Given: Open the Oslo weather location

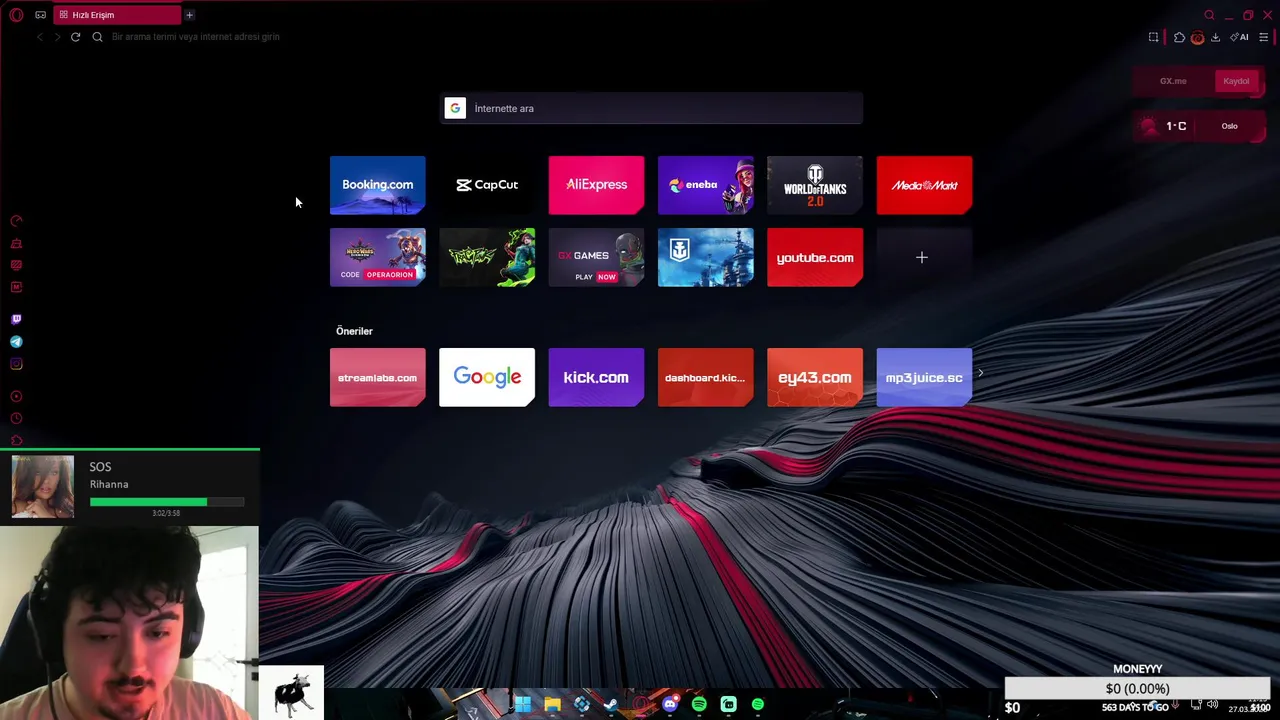Looking at the screenshot, I should [1229, 126].
